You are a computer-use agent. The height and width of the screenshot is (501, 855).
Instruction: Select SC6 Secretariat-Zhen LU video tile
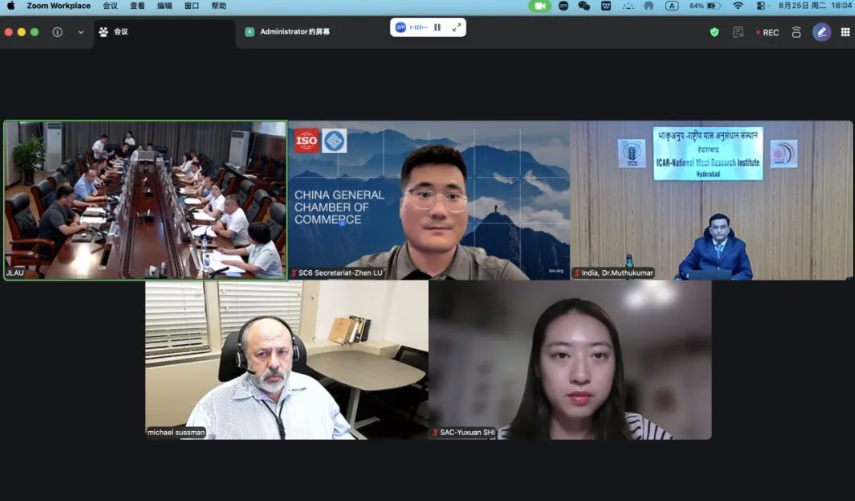(429, 200)
